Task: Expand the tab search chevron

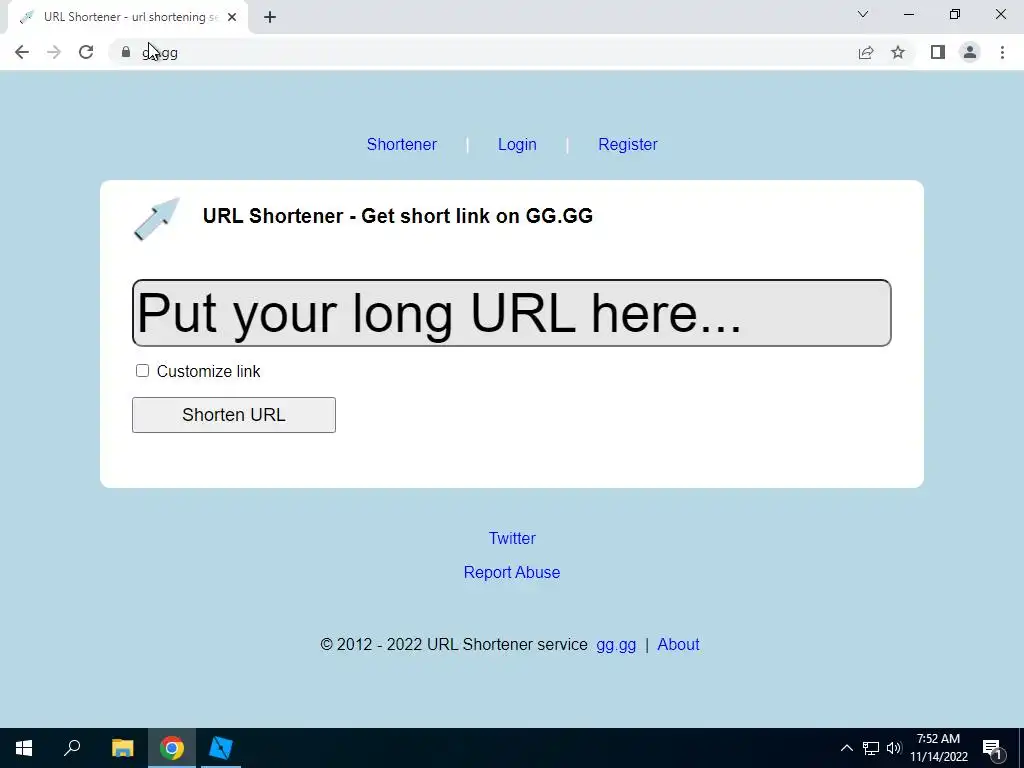Action: (x=863, y=14)
